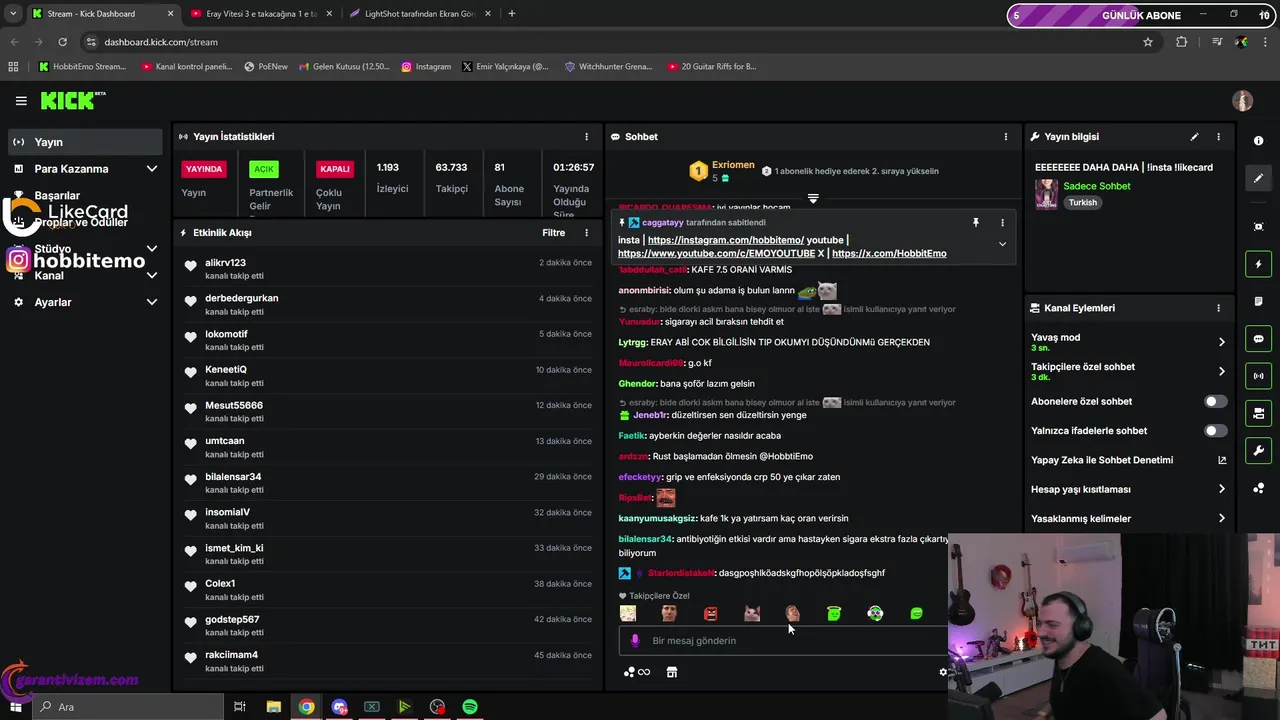The height and width of the screenshot is (720, 1280).
Task: Click the chat input Bir mesaj gönderin
Action: (783, 641)
